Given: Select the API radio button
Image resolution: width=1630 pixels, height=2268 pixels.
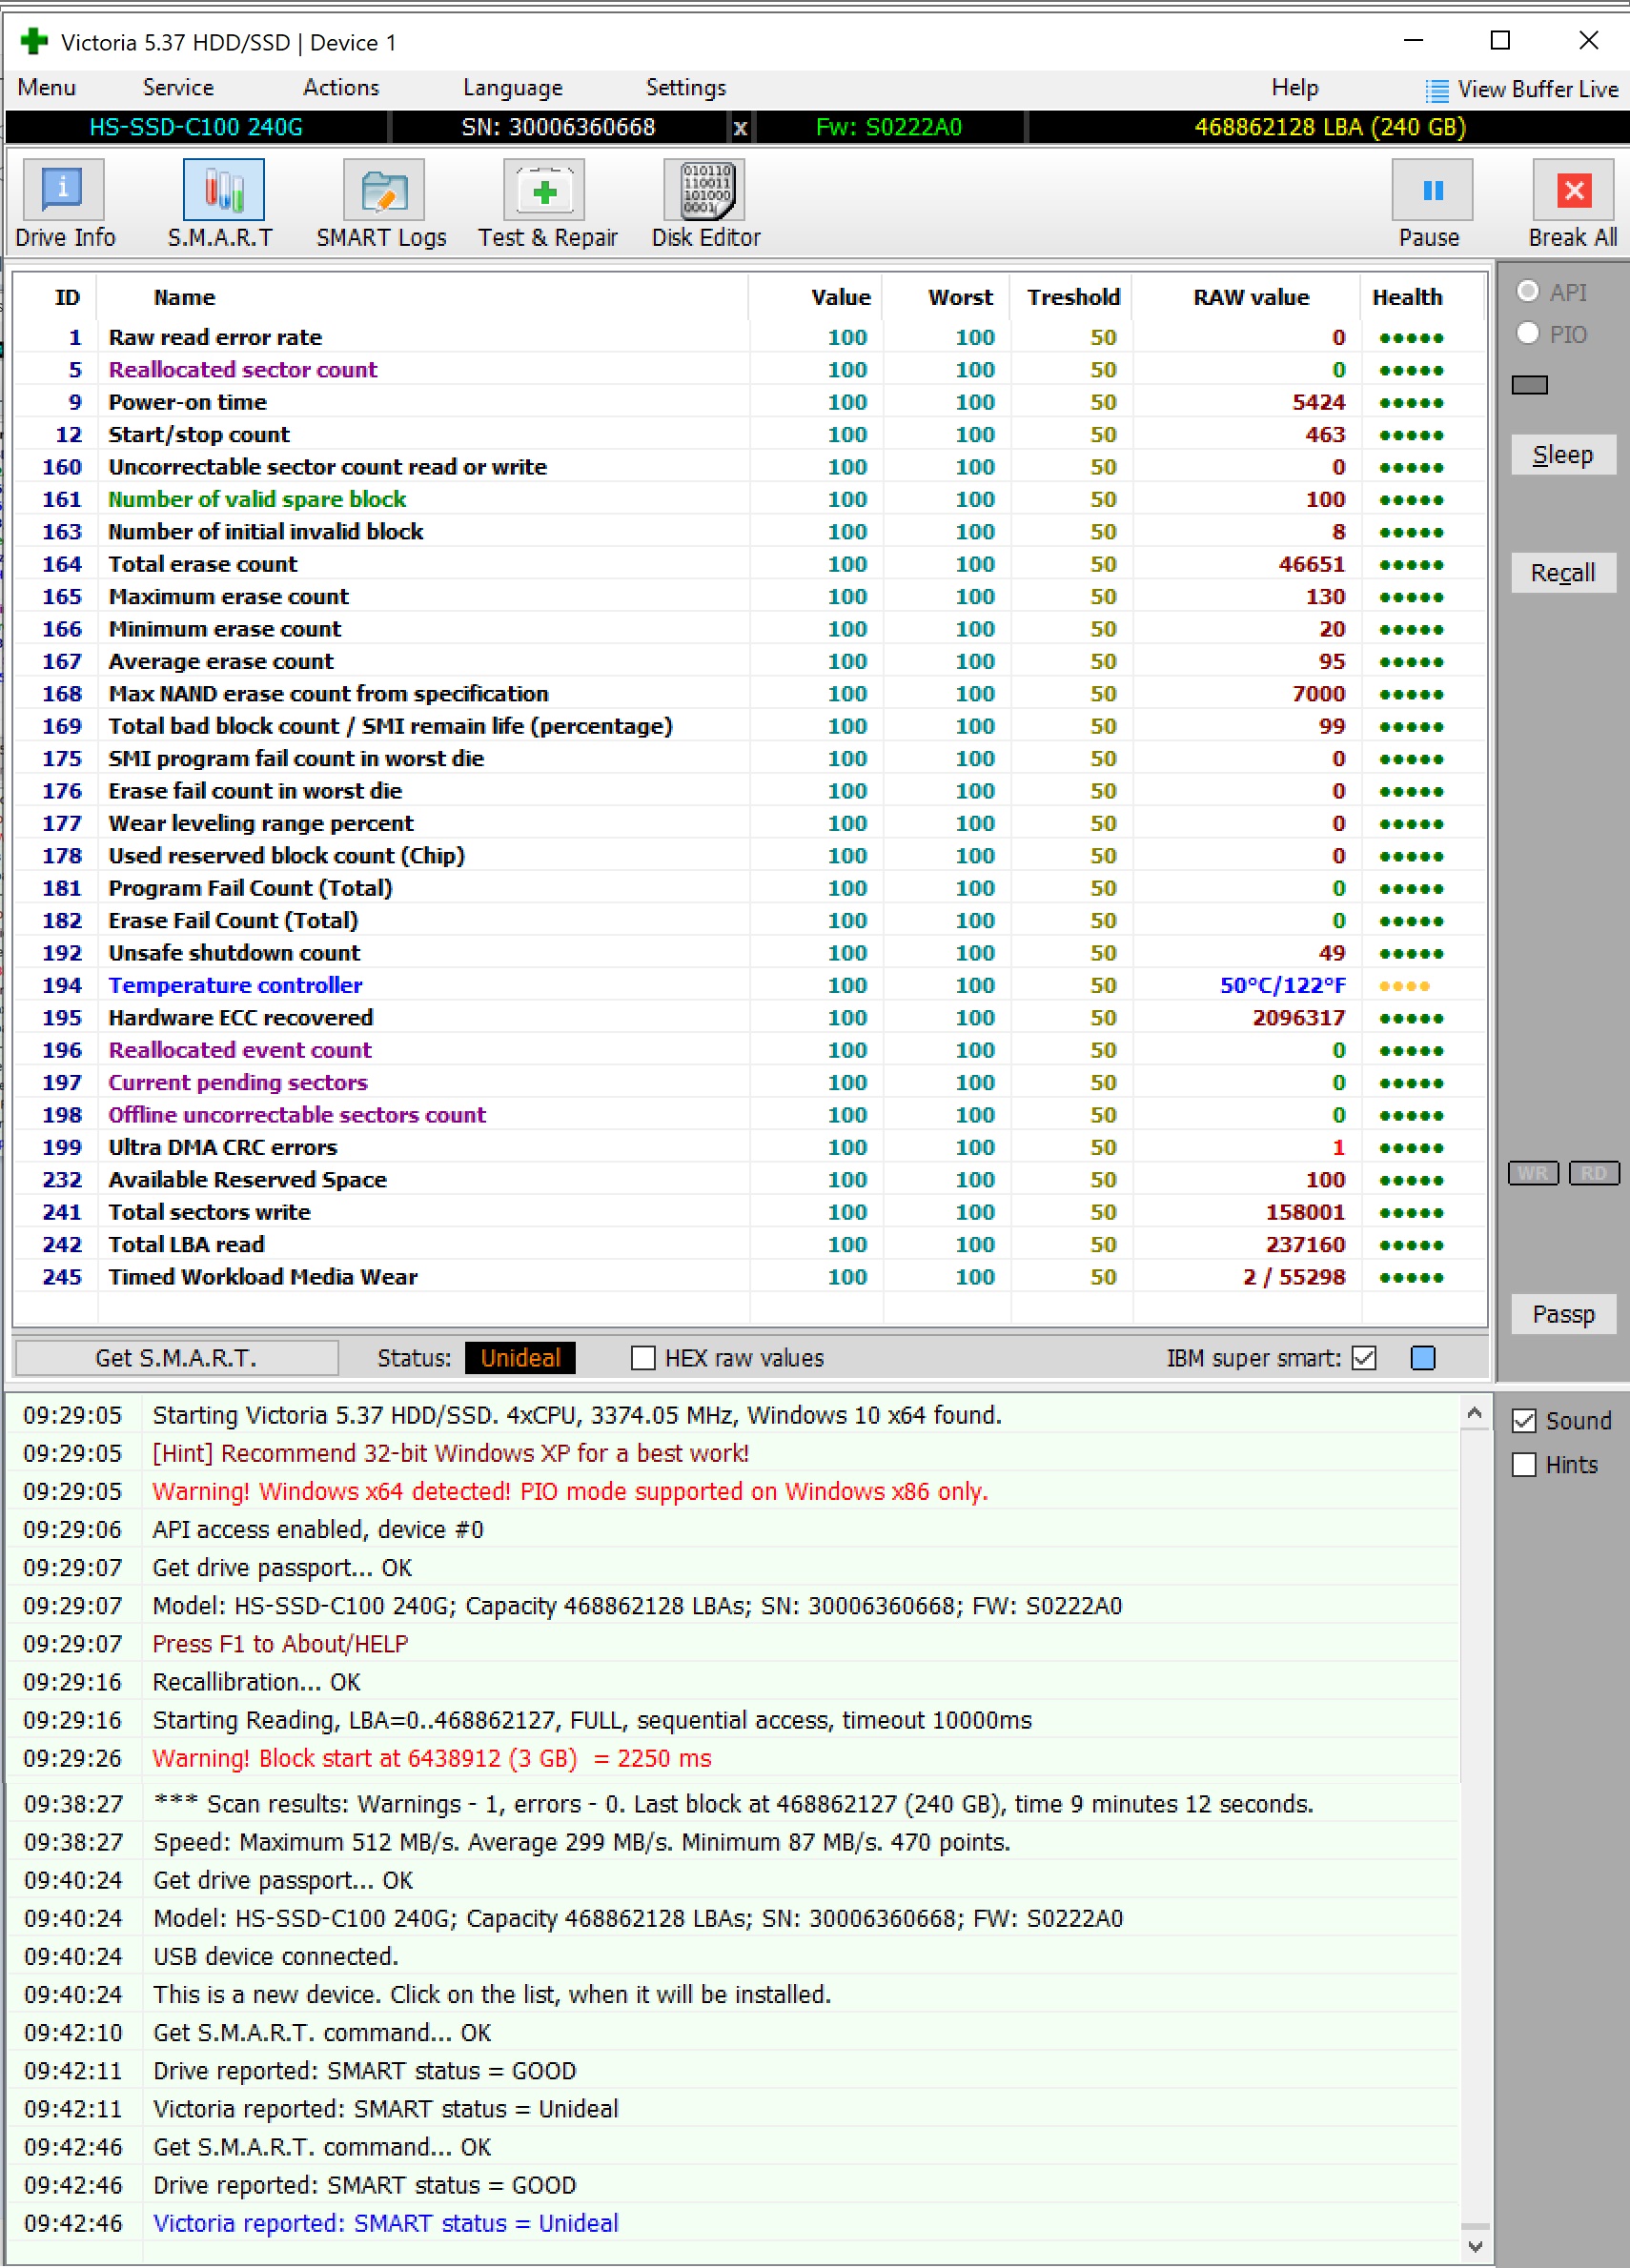Looking at the screenshot, I should (x=1527, y=291).
